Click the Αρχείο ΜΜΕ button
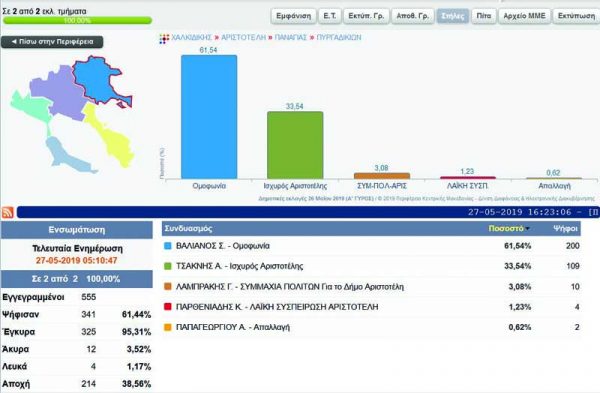Screen dimensions: 600x393 coord(524,16)
